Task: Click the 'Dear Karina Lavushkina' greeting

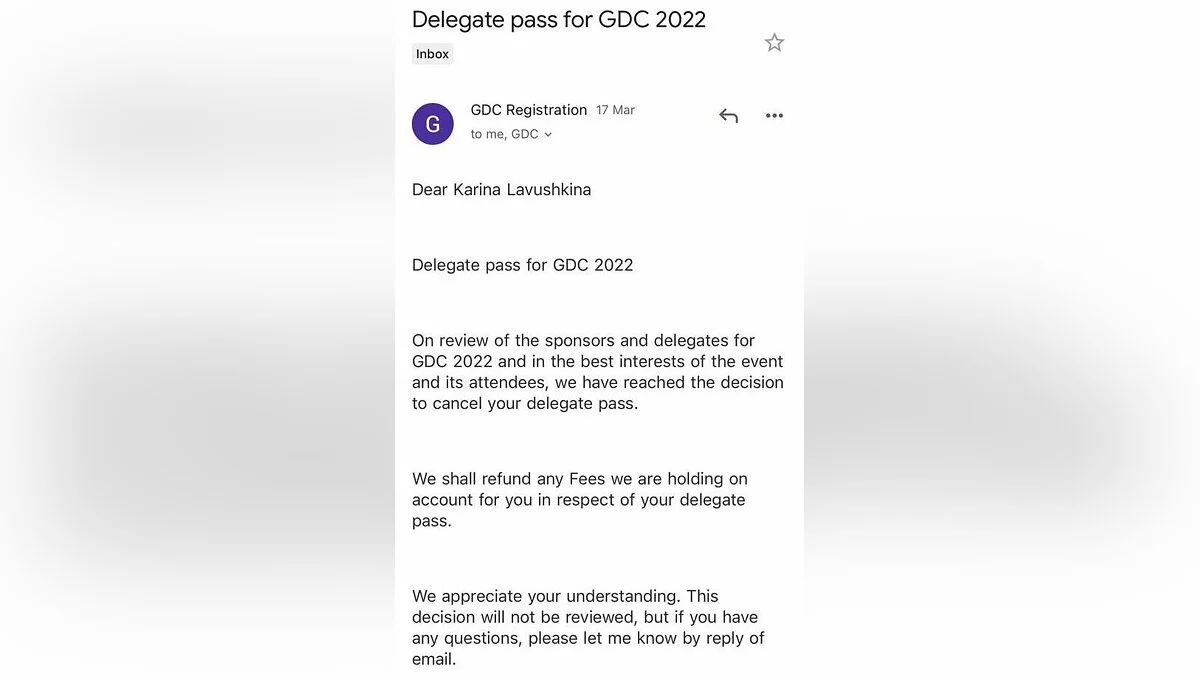Action: pyautogui.click(x=501, y=189)
